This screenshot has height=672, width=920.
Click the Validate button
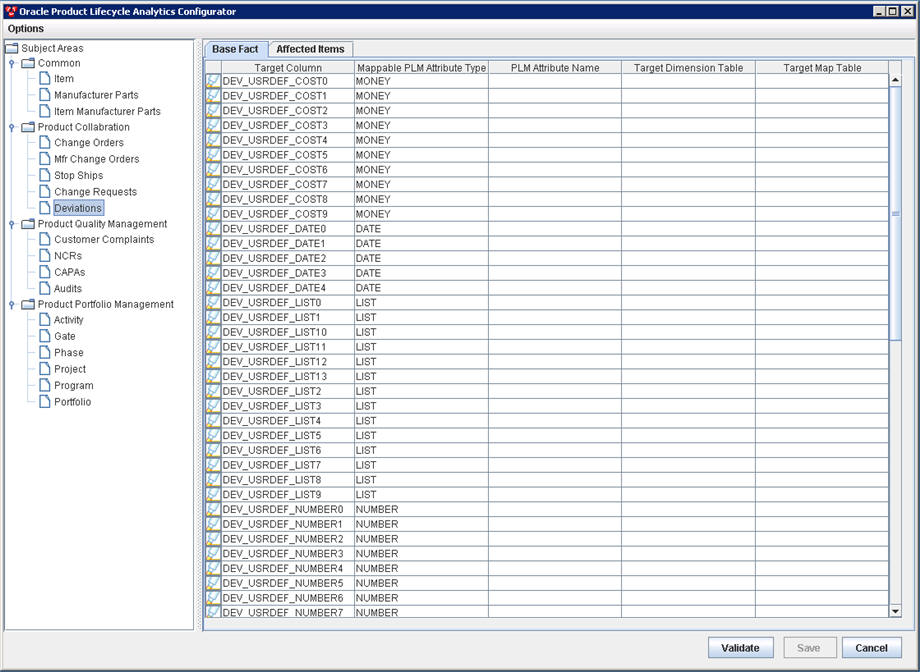click(740, 648)
